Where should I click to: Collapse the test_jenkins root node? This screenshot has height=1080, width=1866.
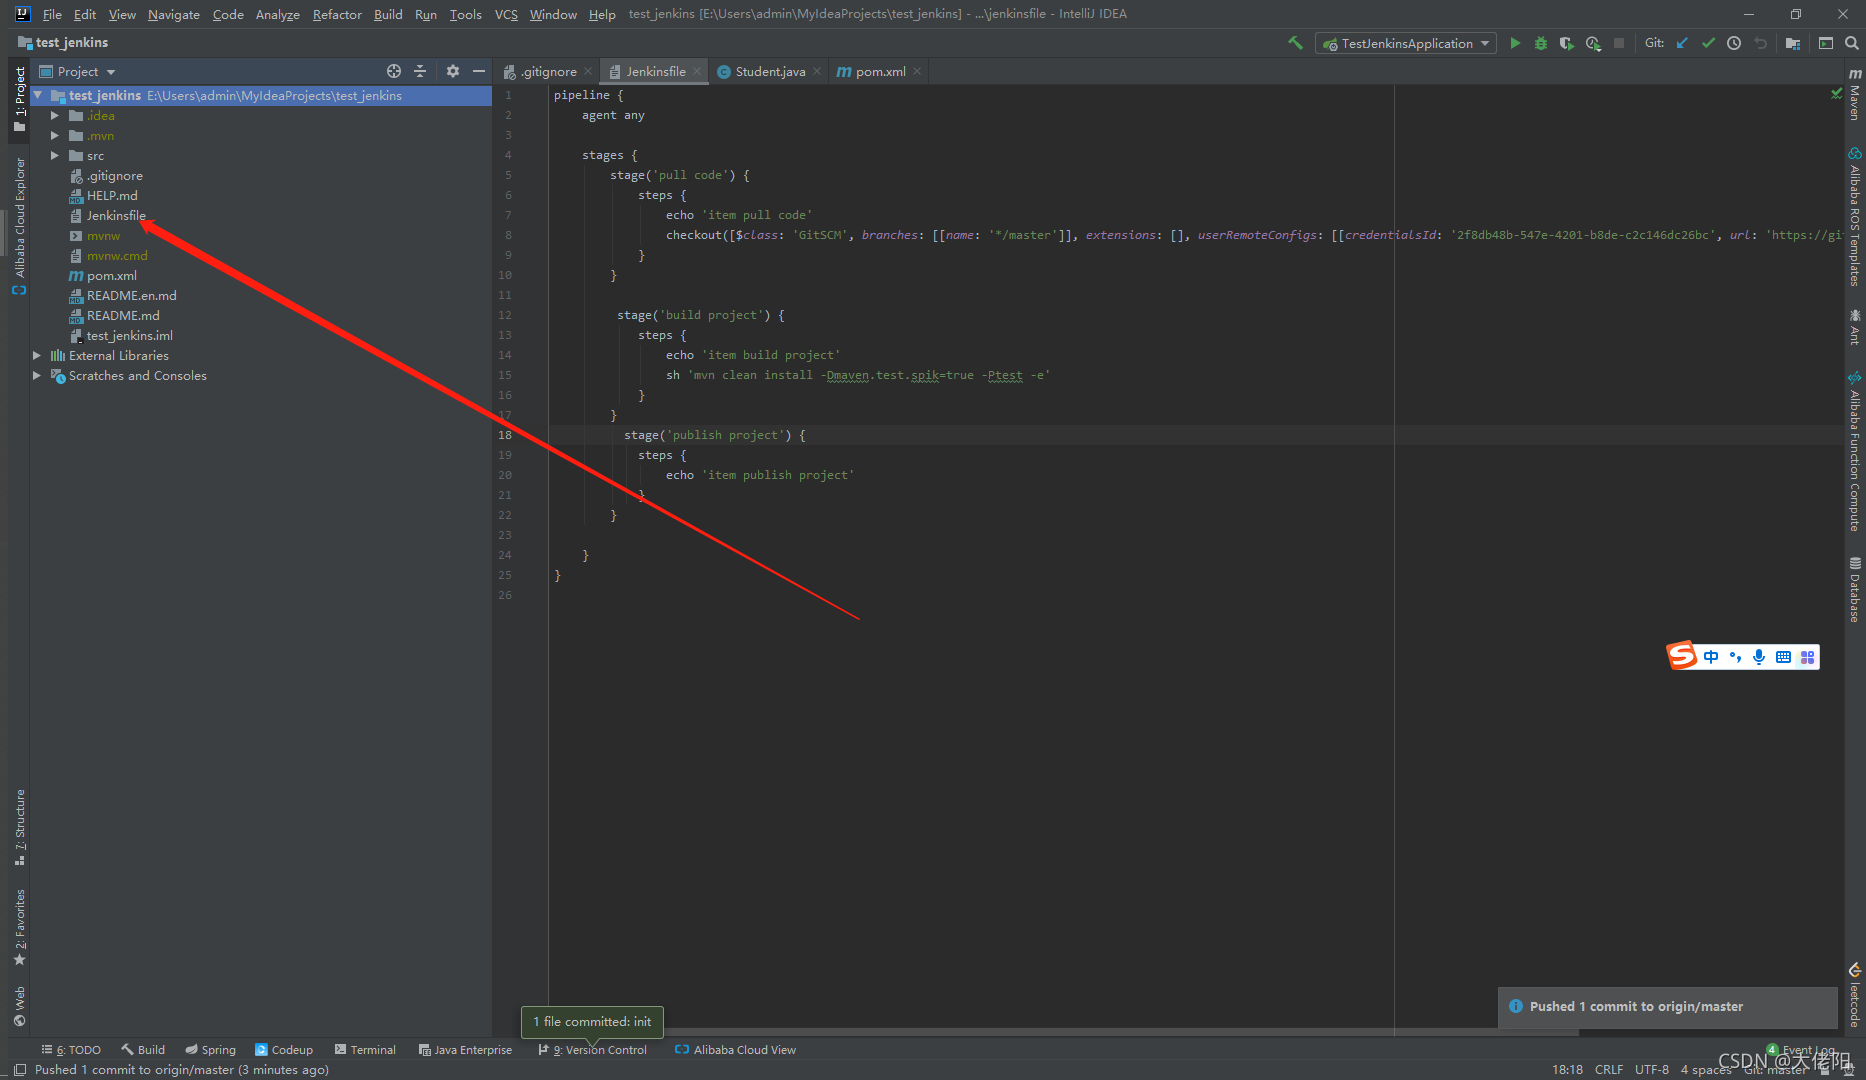click(38, 96)
